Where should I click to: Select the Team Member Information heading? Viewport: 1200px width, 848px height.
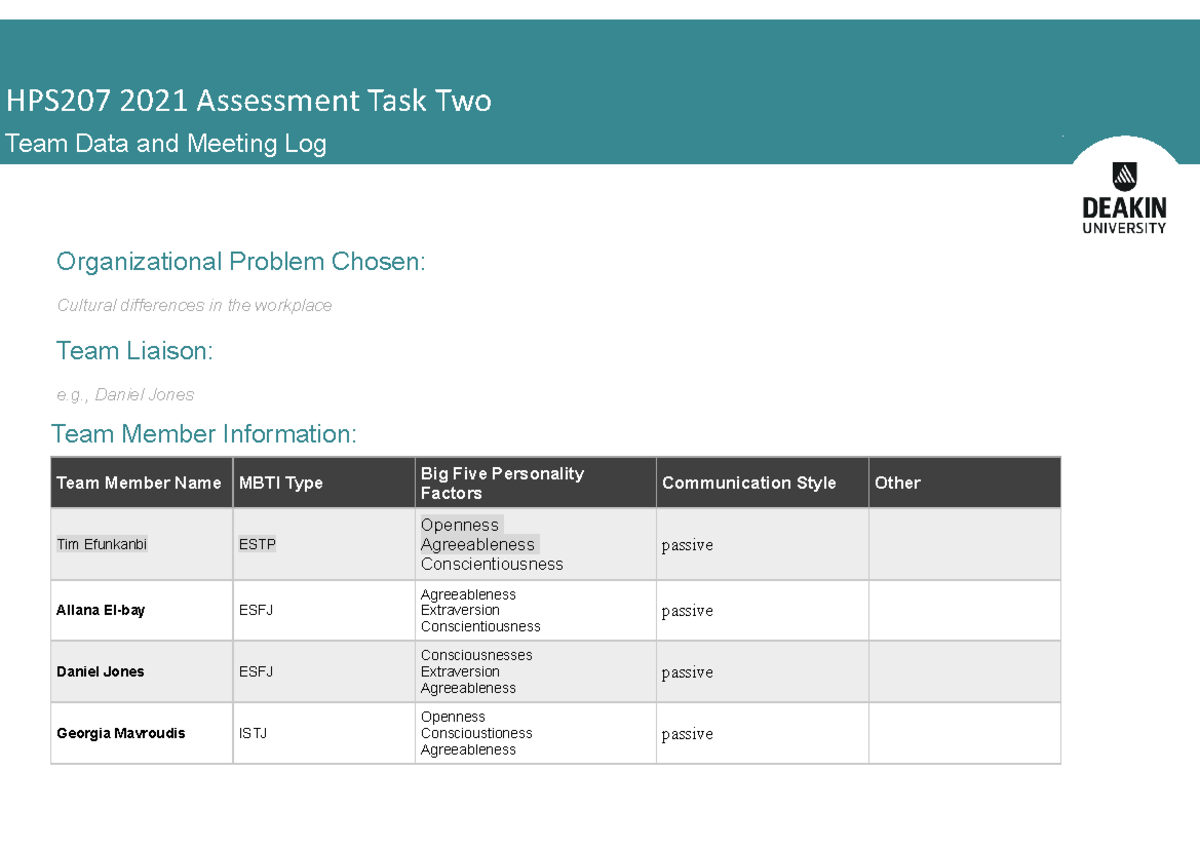tap(204, 434)
